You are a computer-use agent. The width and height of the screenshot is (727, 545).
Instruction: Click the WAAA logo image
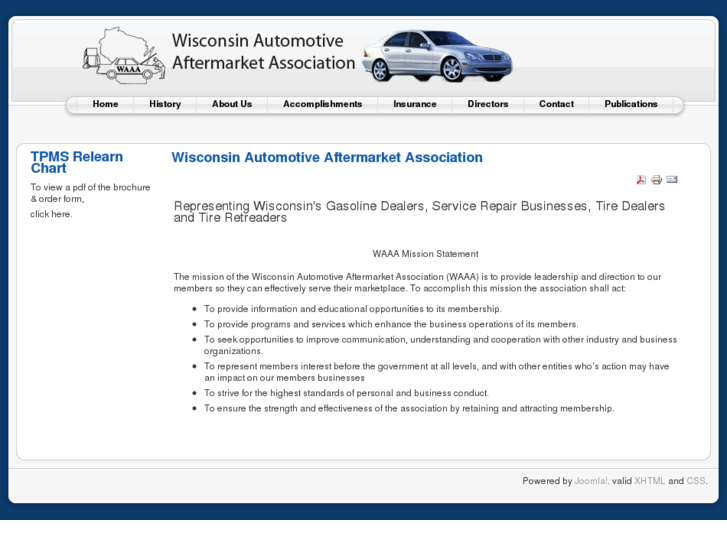click(124, 56)
